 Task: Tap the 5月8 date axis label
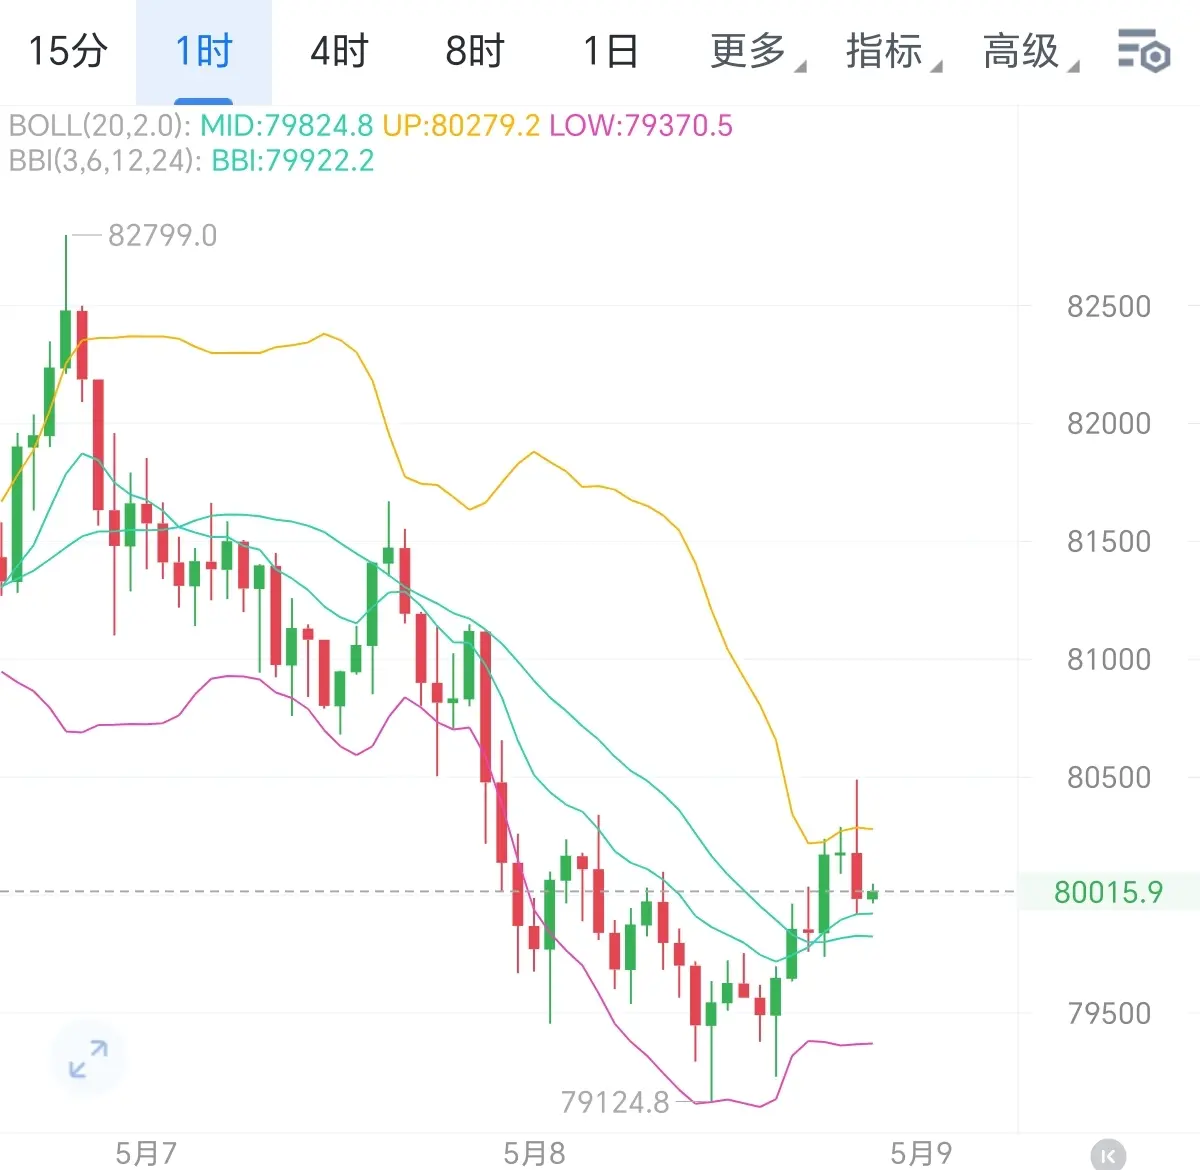click(534, 1153)
